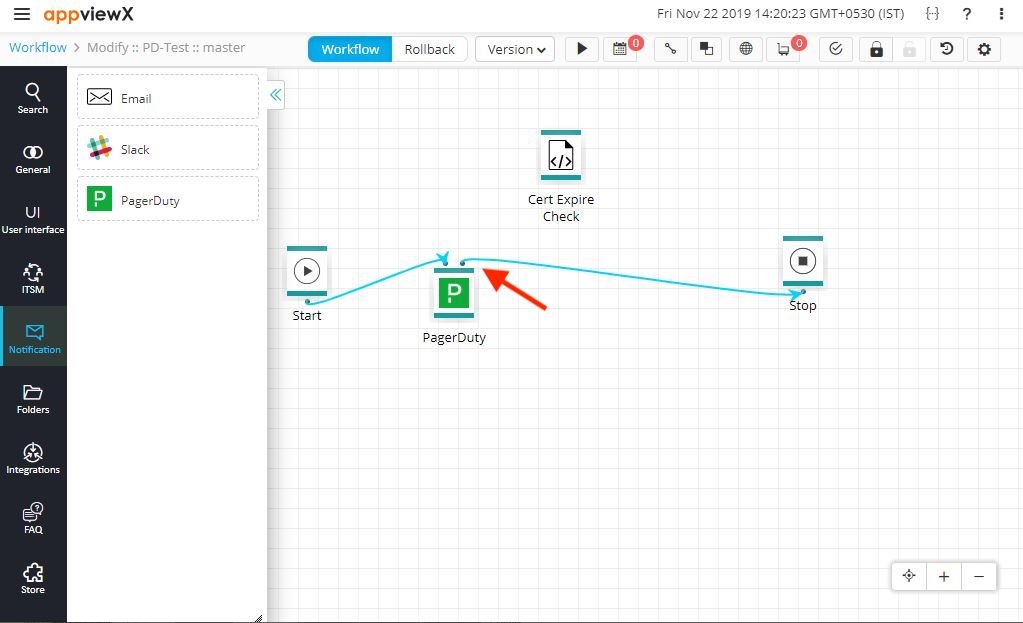Select the Workflow tab
1023x623 pixels.
(349, 48)
